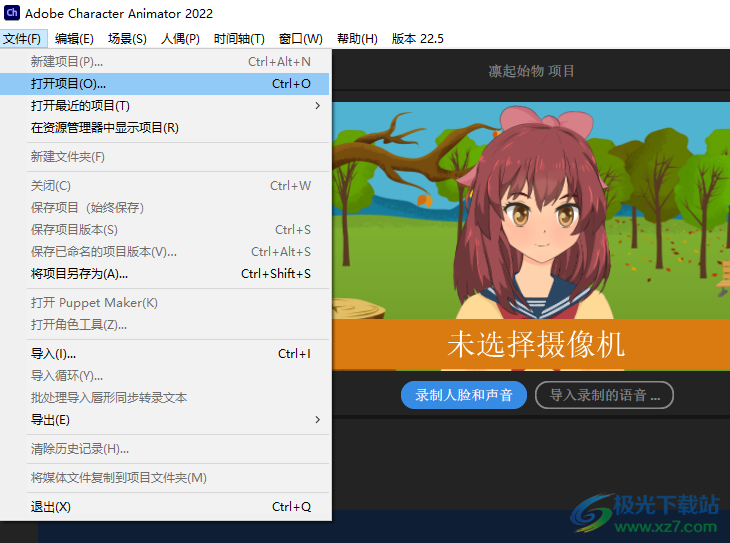Expand the 导出(E) submenu
The image size is (730, 543).
[x=164, y=420]
